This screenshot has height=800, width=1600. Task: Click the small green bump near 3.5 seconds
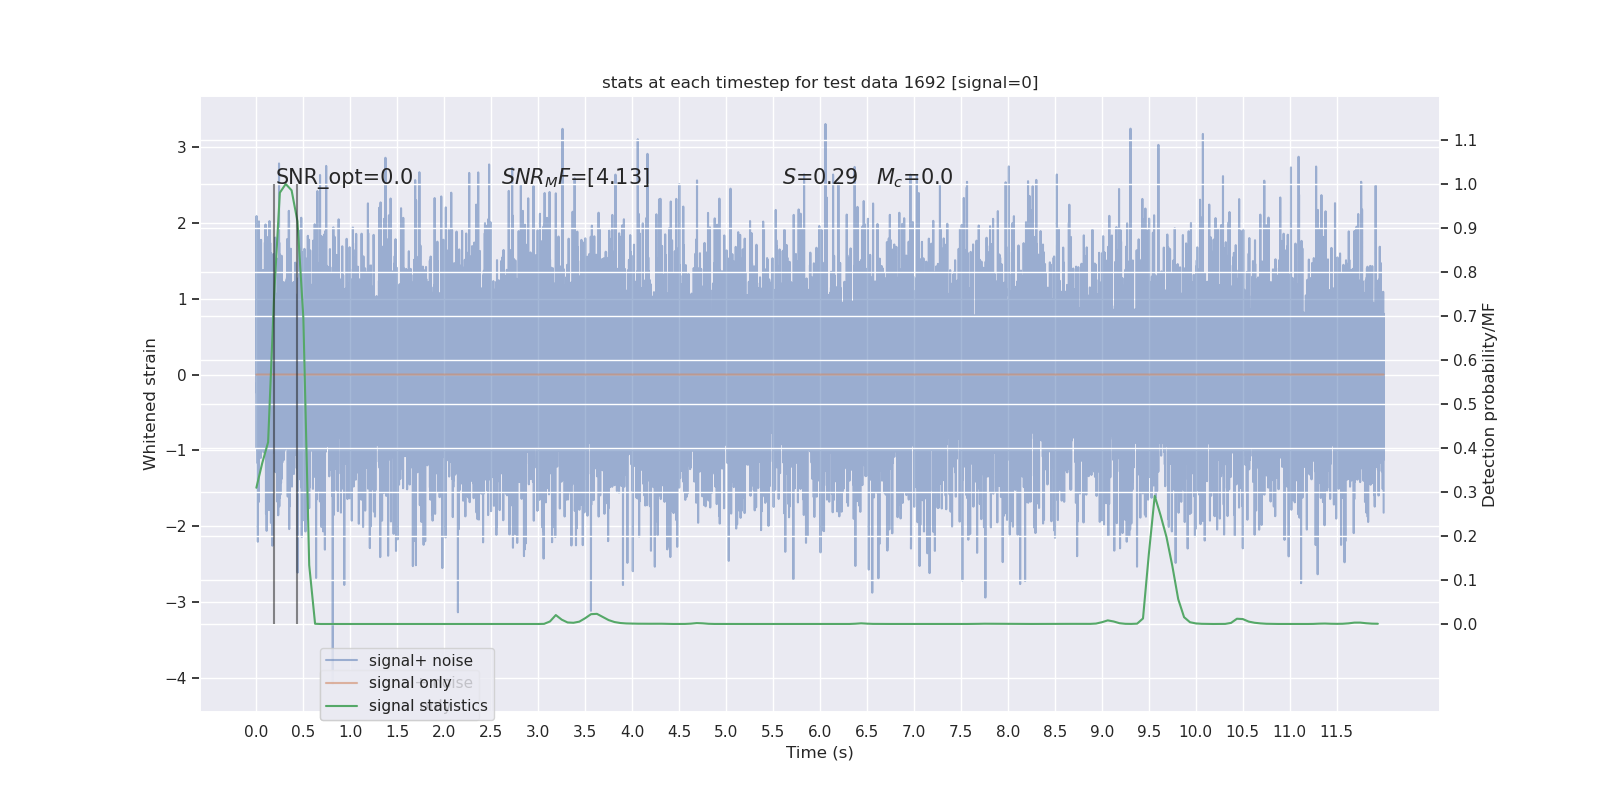(x=594, y=614)
